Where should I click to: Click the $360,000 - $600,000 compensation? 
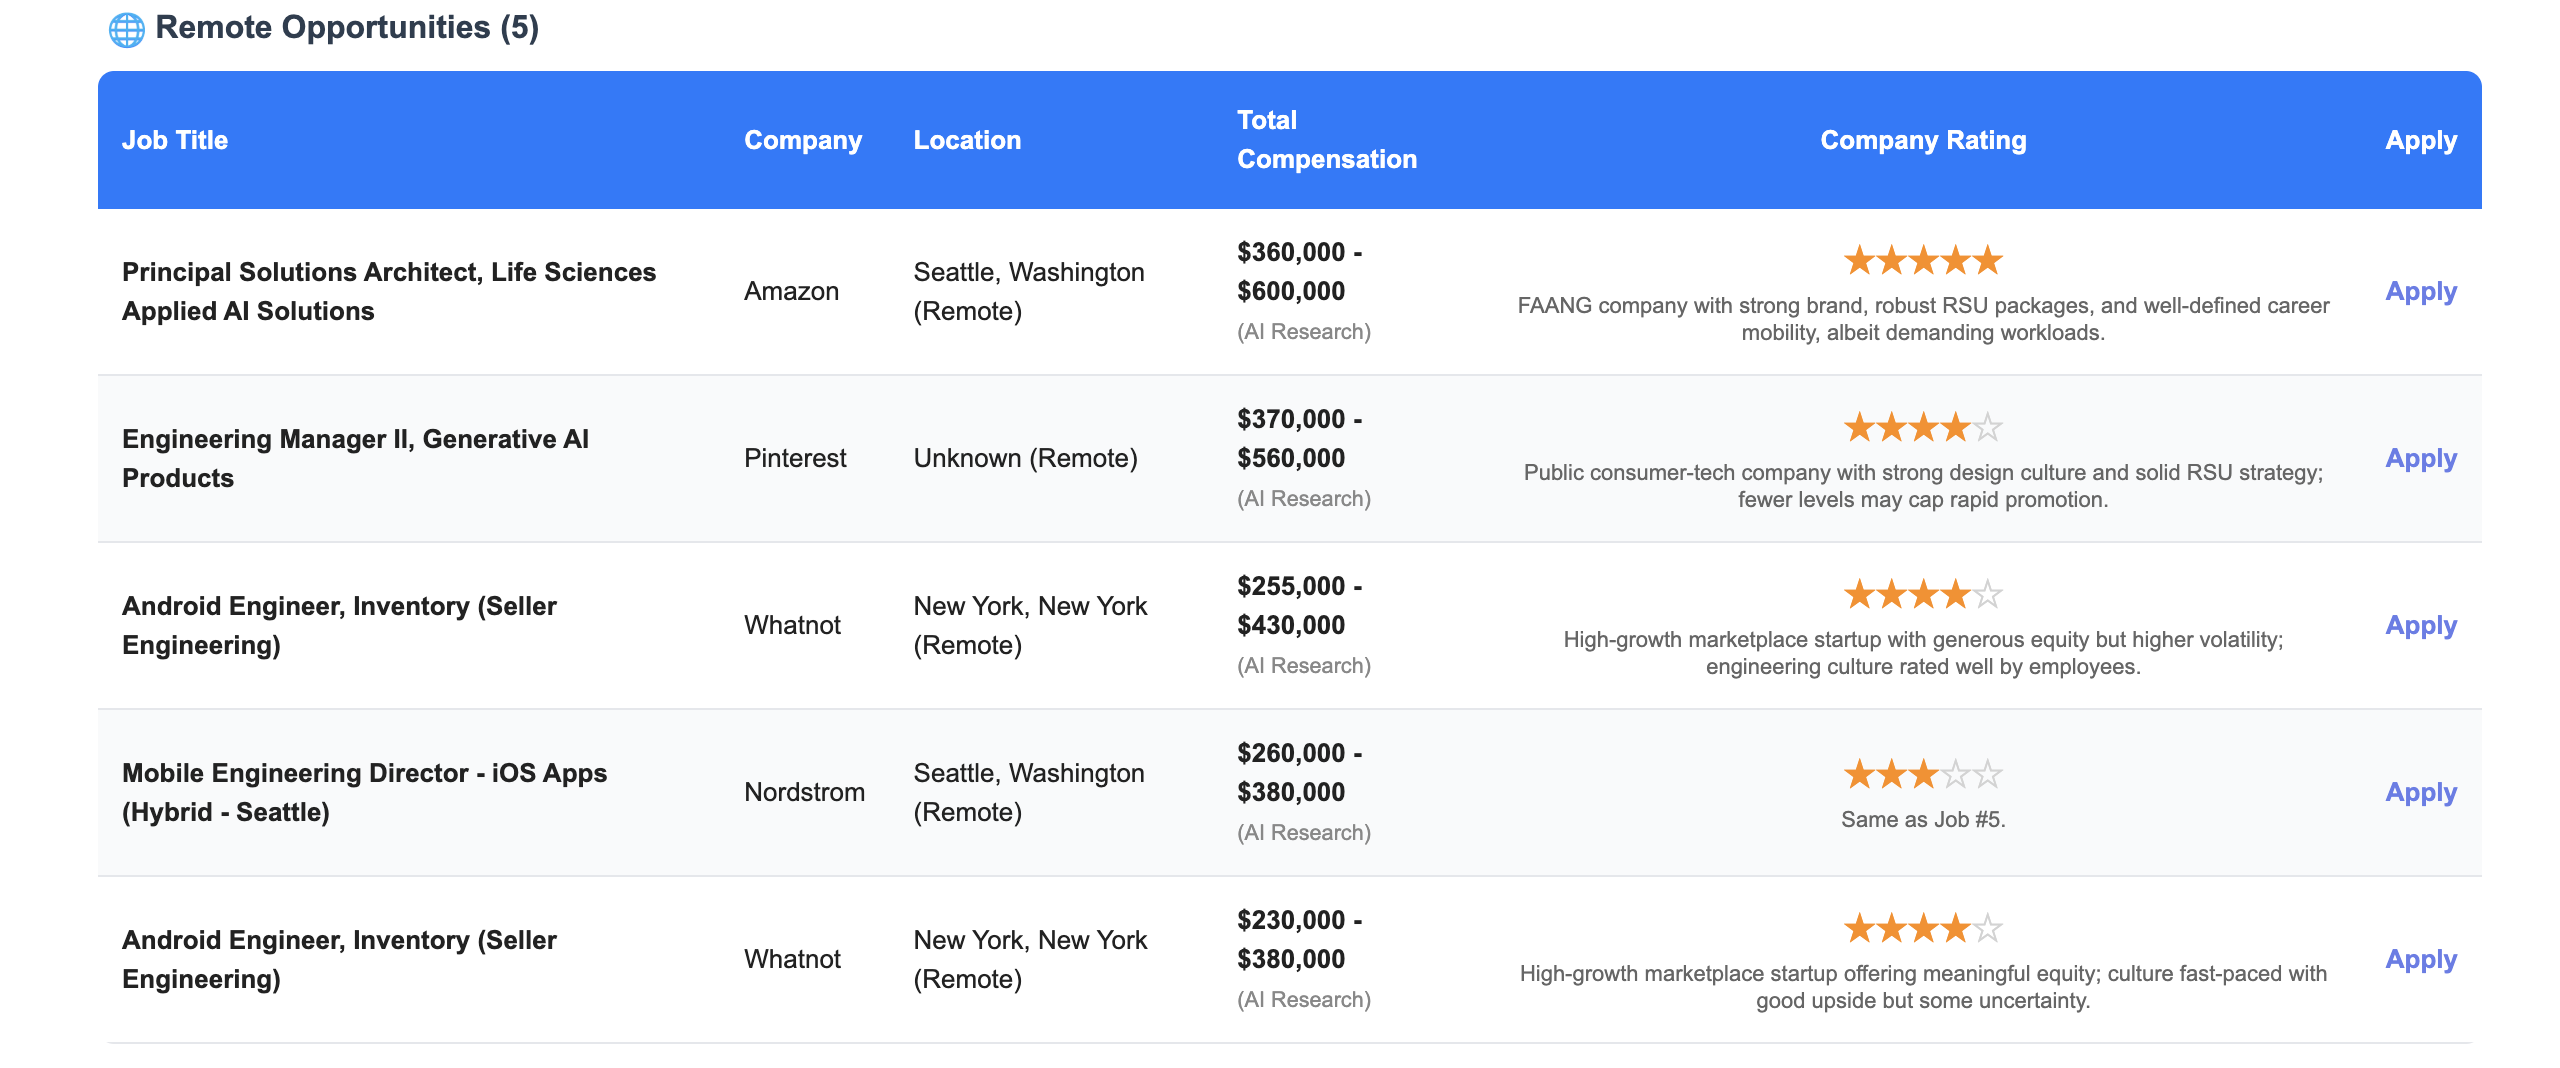pyautogui.click(x=1299, y=271)
